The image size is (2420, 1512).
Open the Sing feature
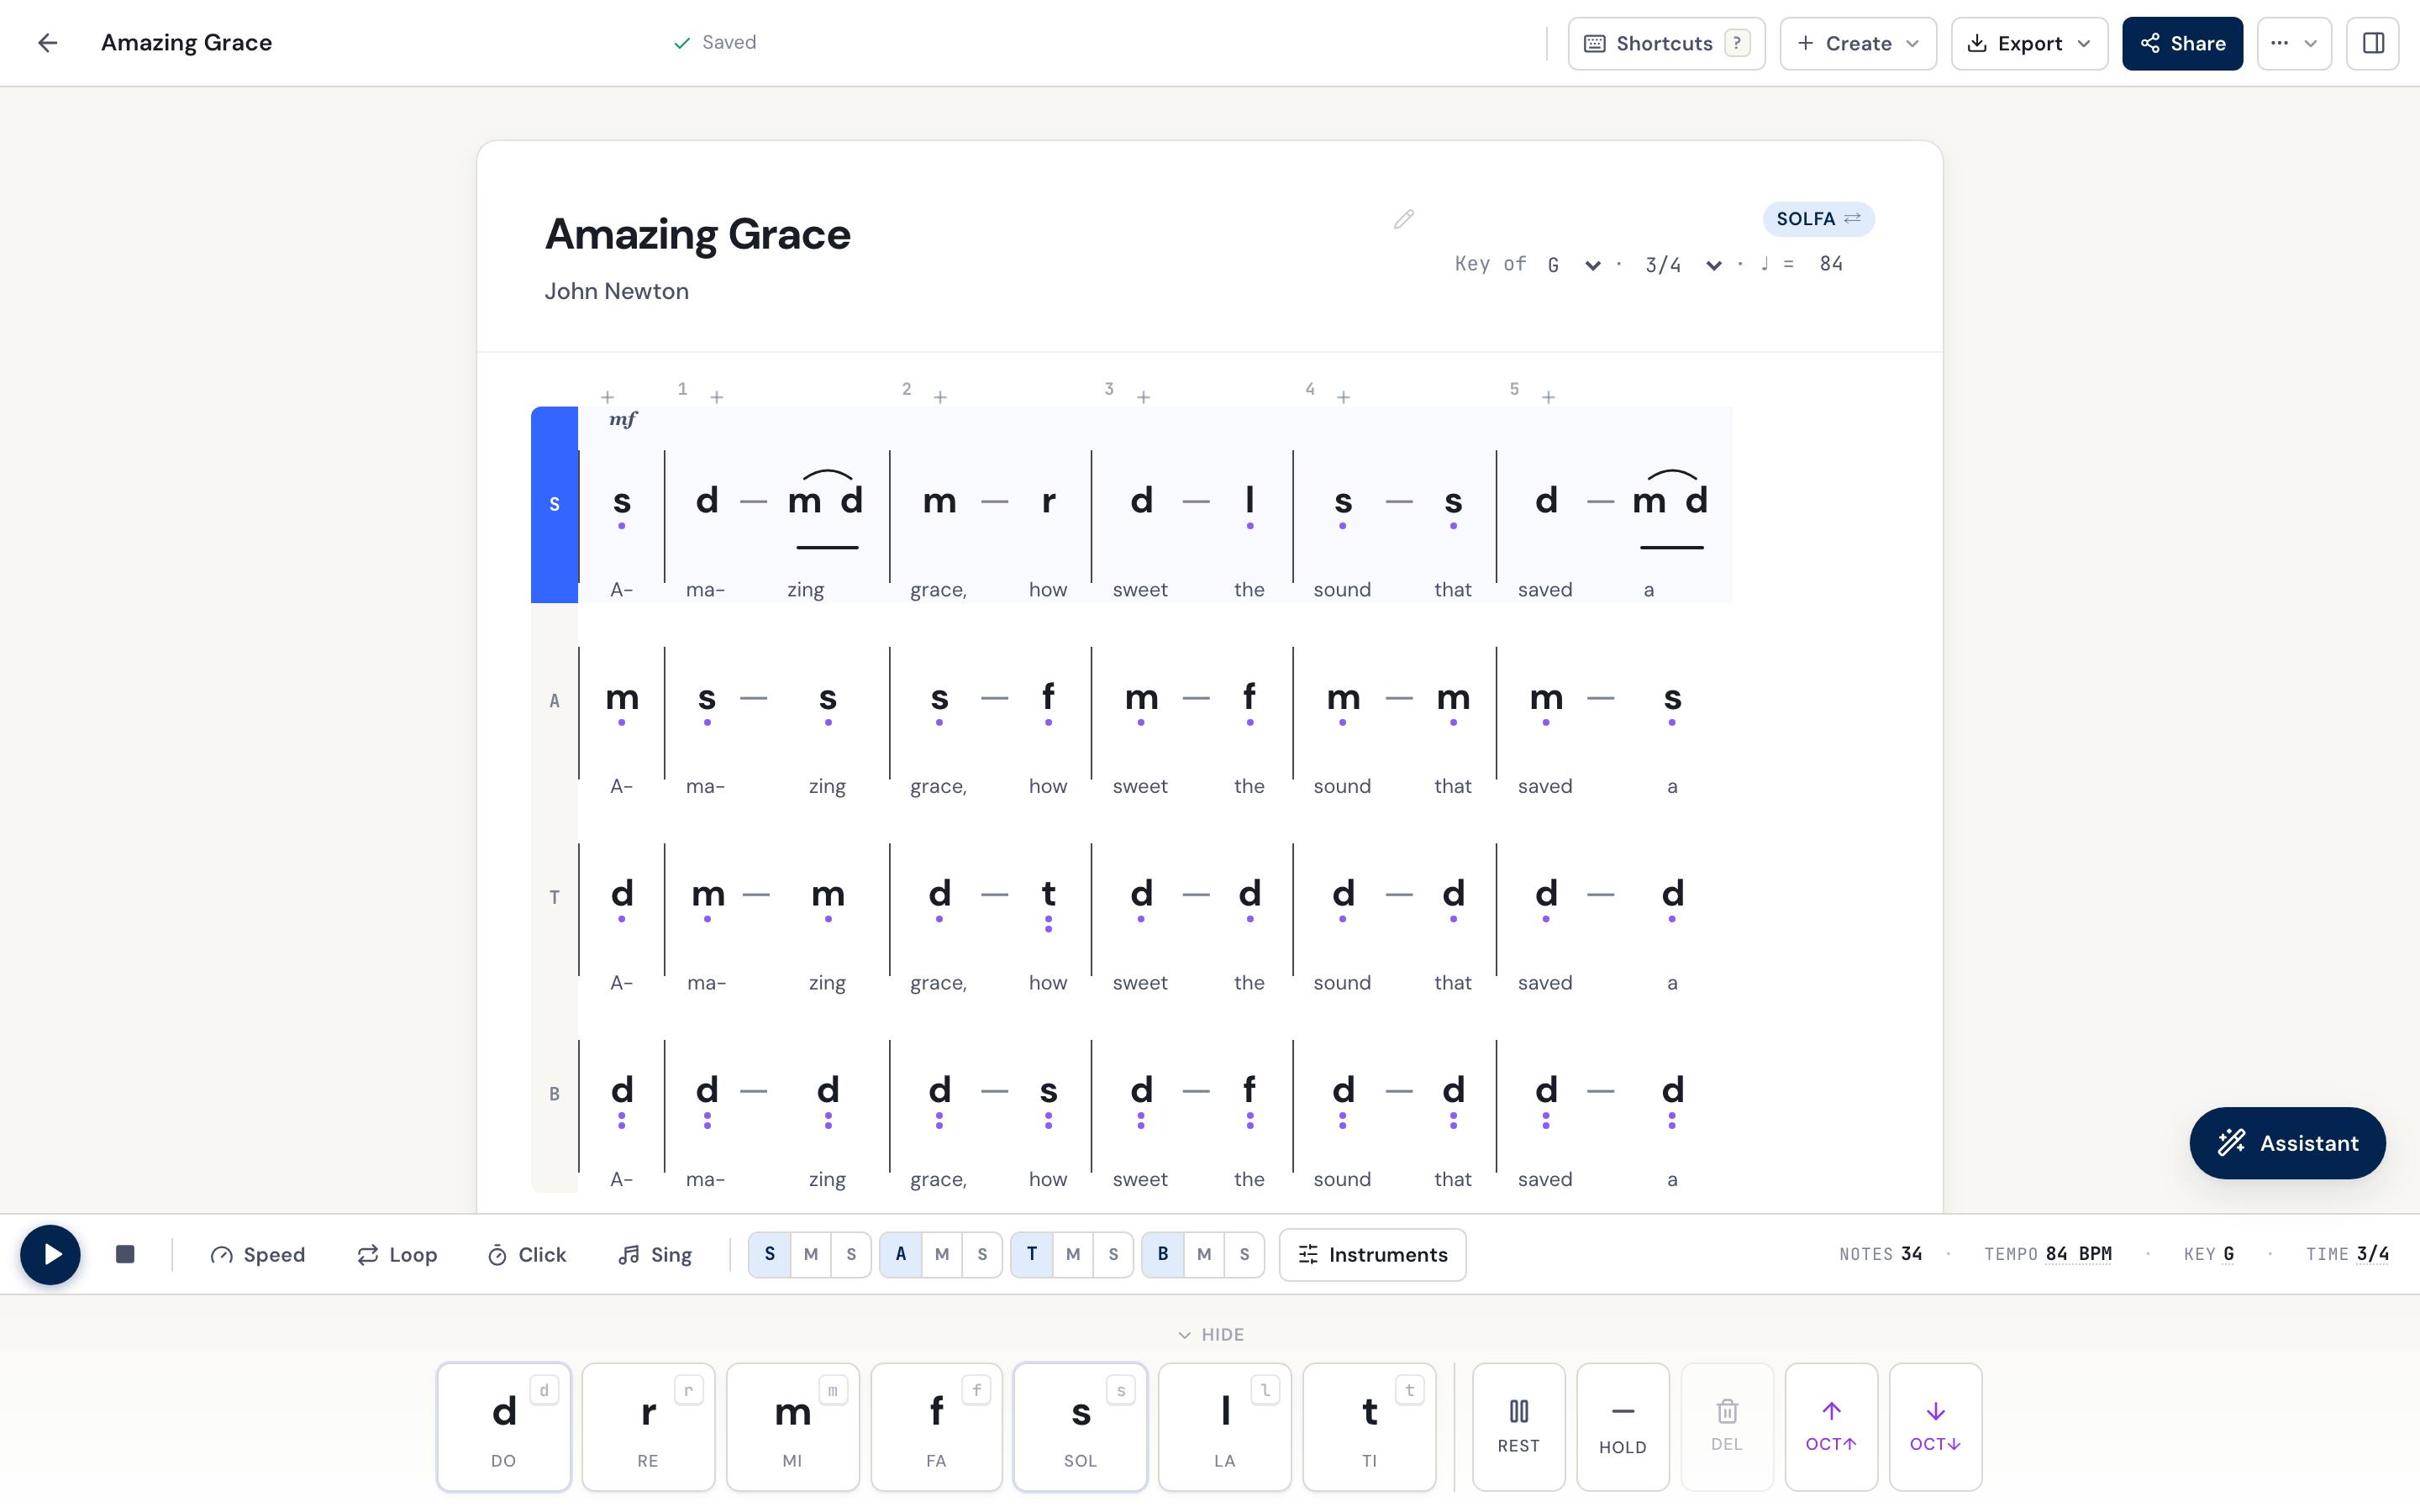click(655, 1254)
